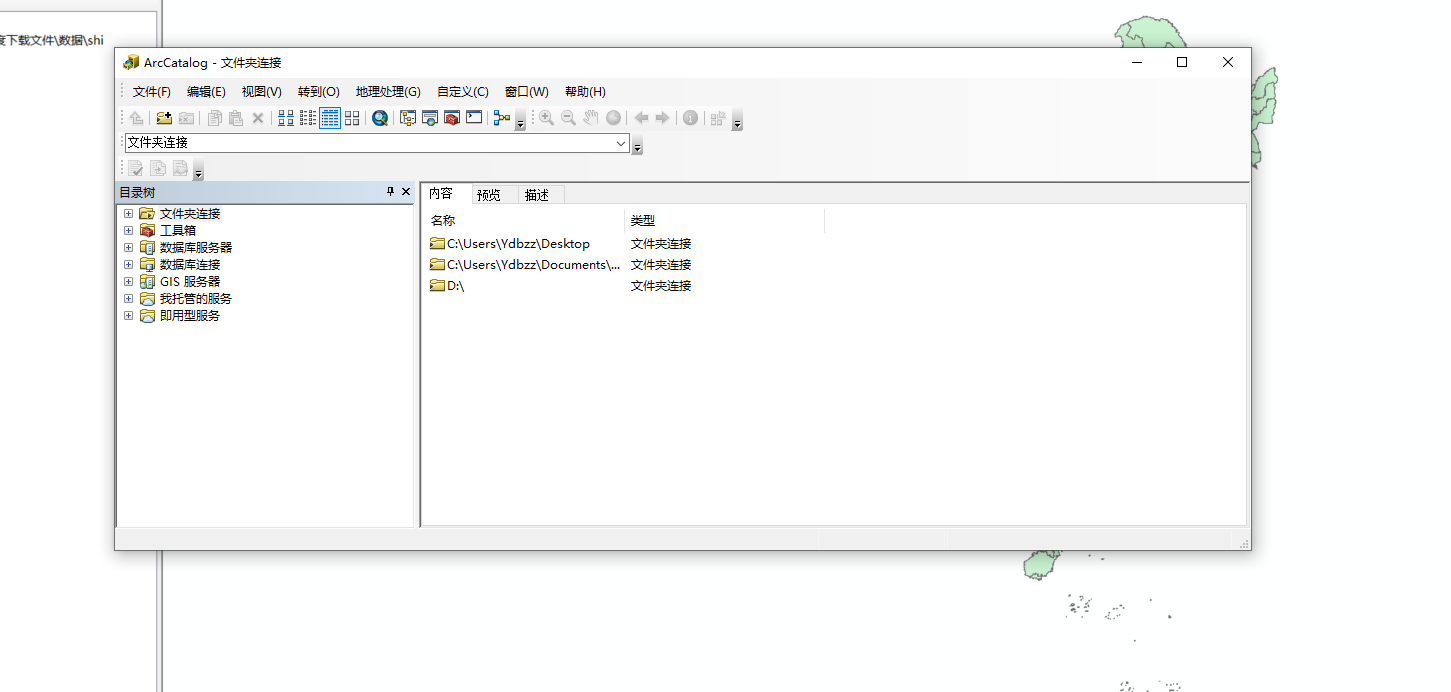Click the Identify information icon
Image resolution: width=1451 pixels, height=692 pixels.
coord(690,117)
